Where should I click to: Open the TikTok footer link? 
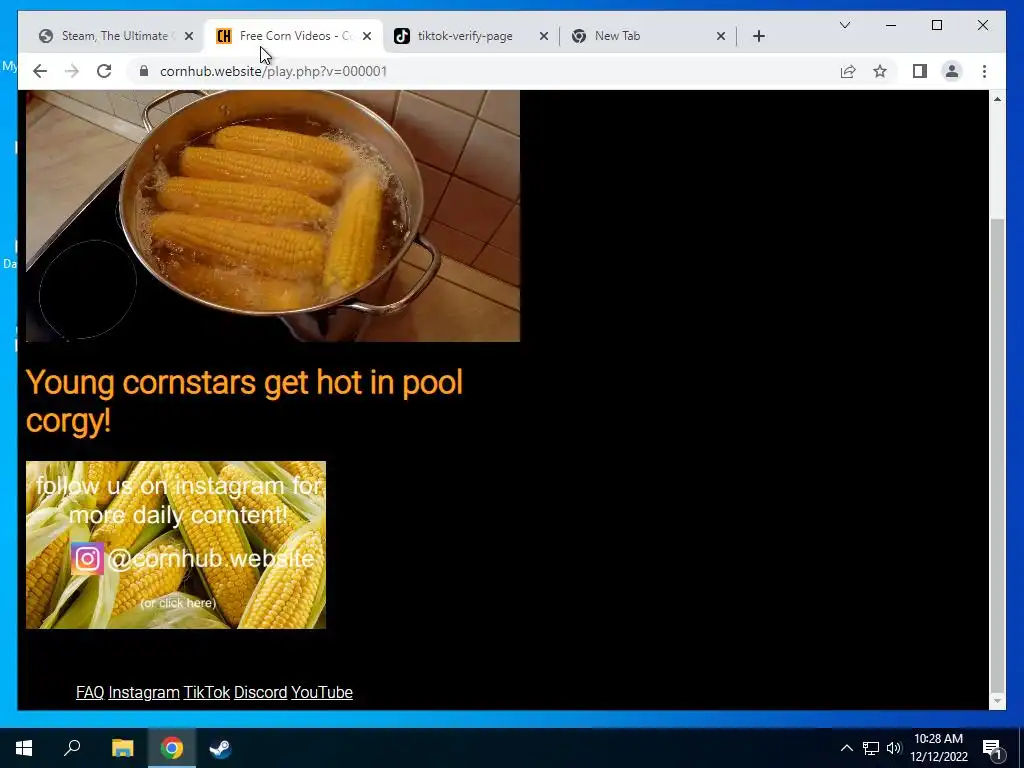pos(206,692)
